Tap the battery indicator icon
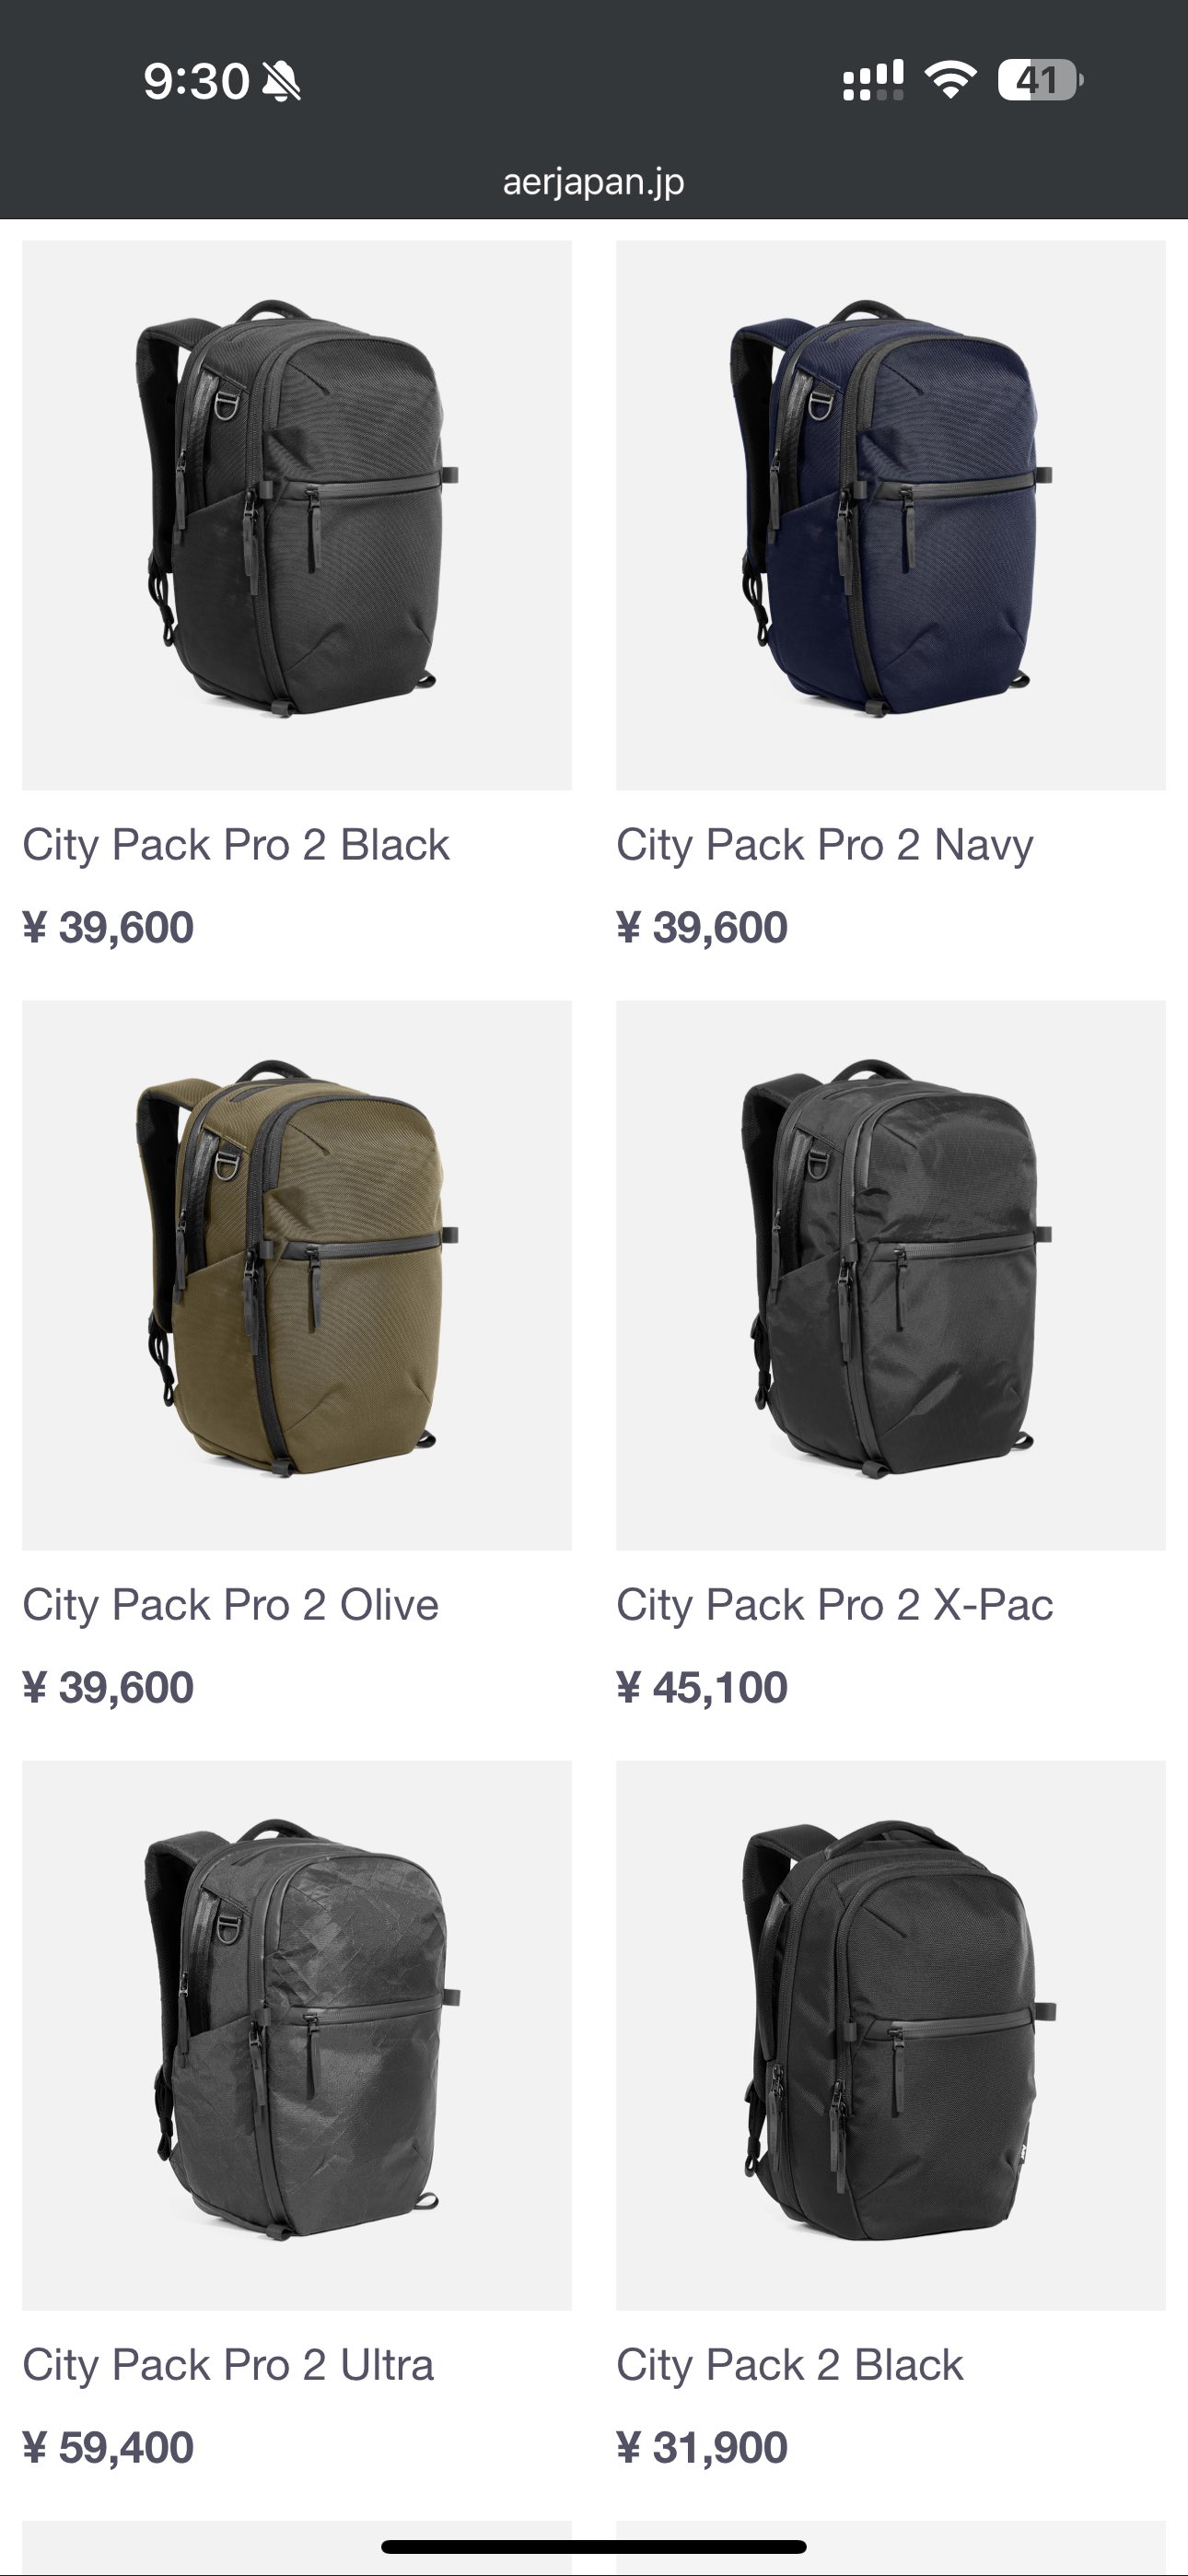The image size is (1188, 2576). coord(1040,80)
